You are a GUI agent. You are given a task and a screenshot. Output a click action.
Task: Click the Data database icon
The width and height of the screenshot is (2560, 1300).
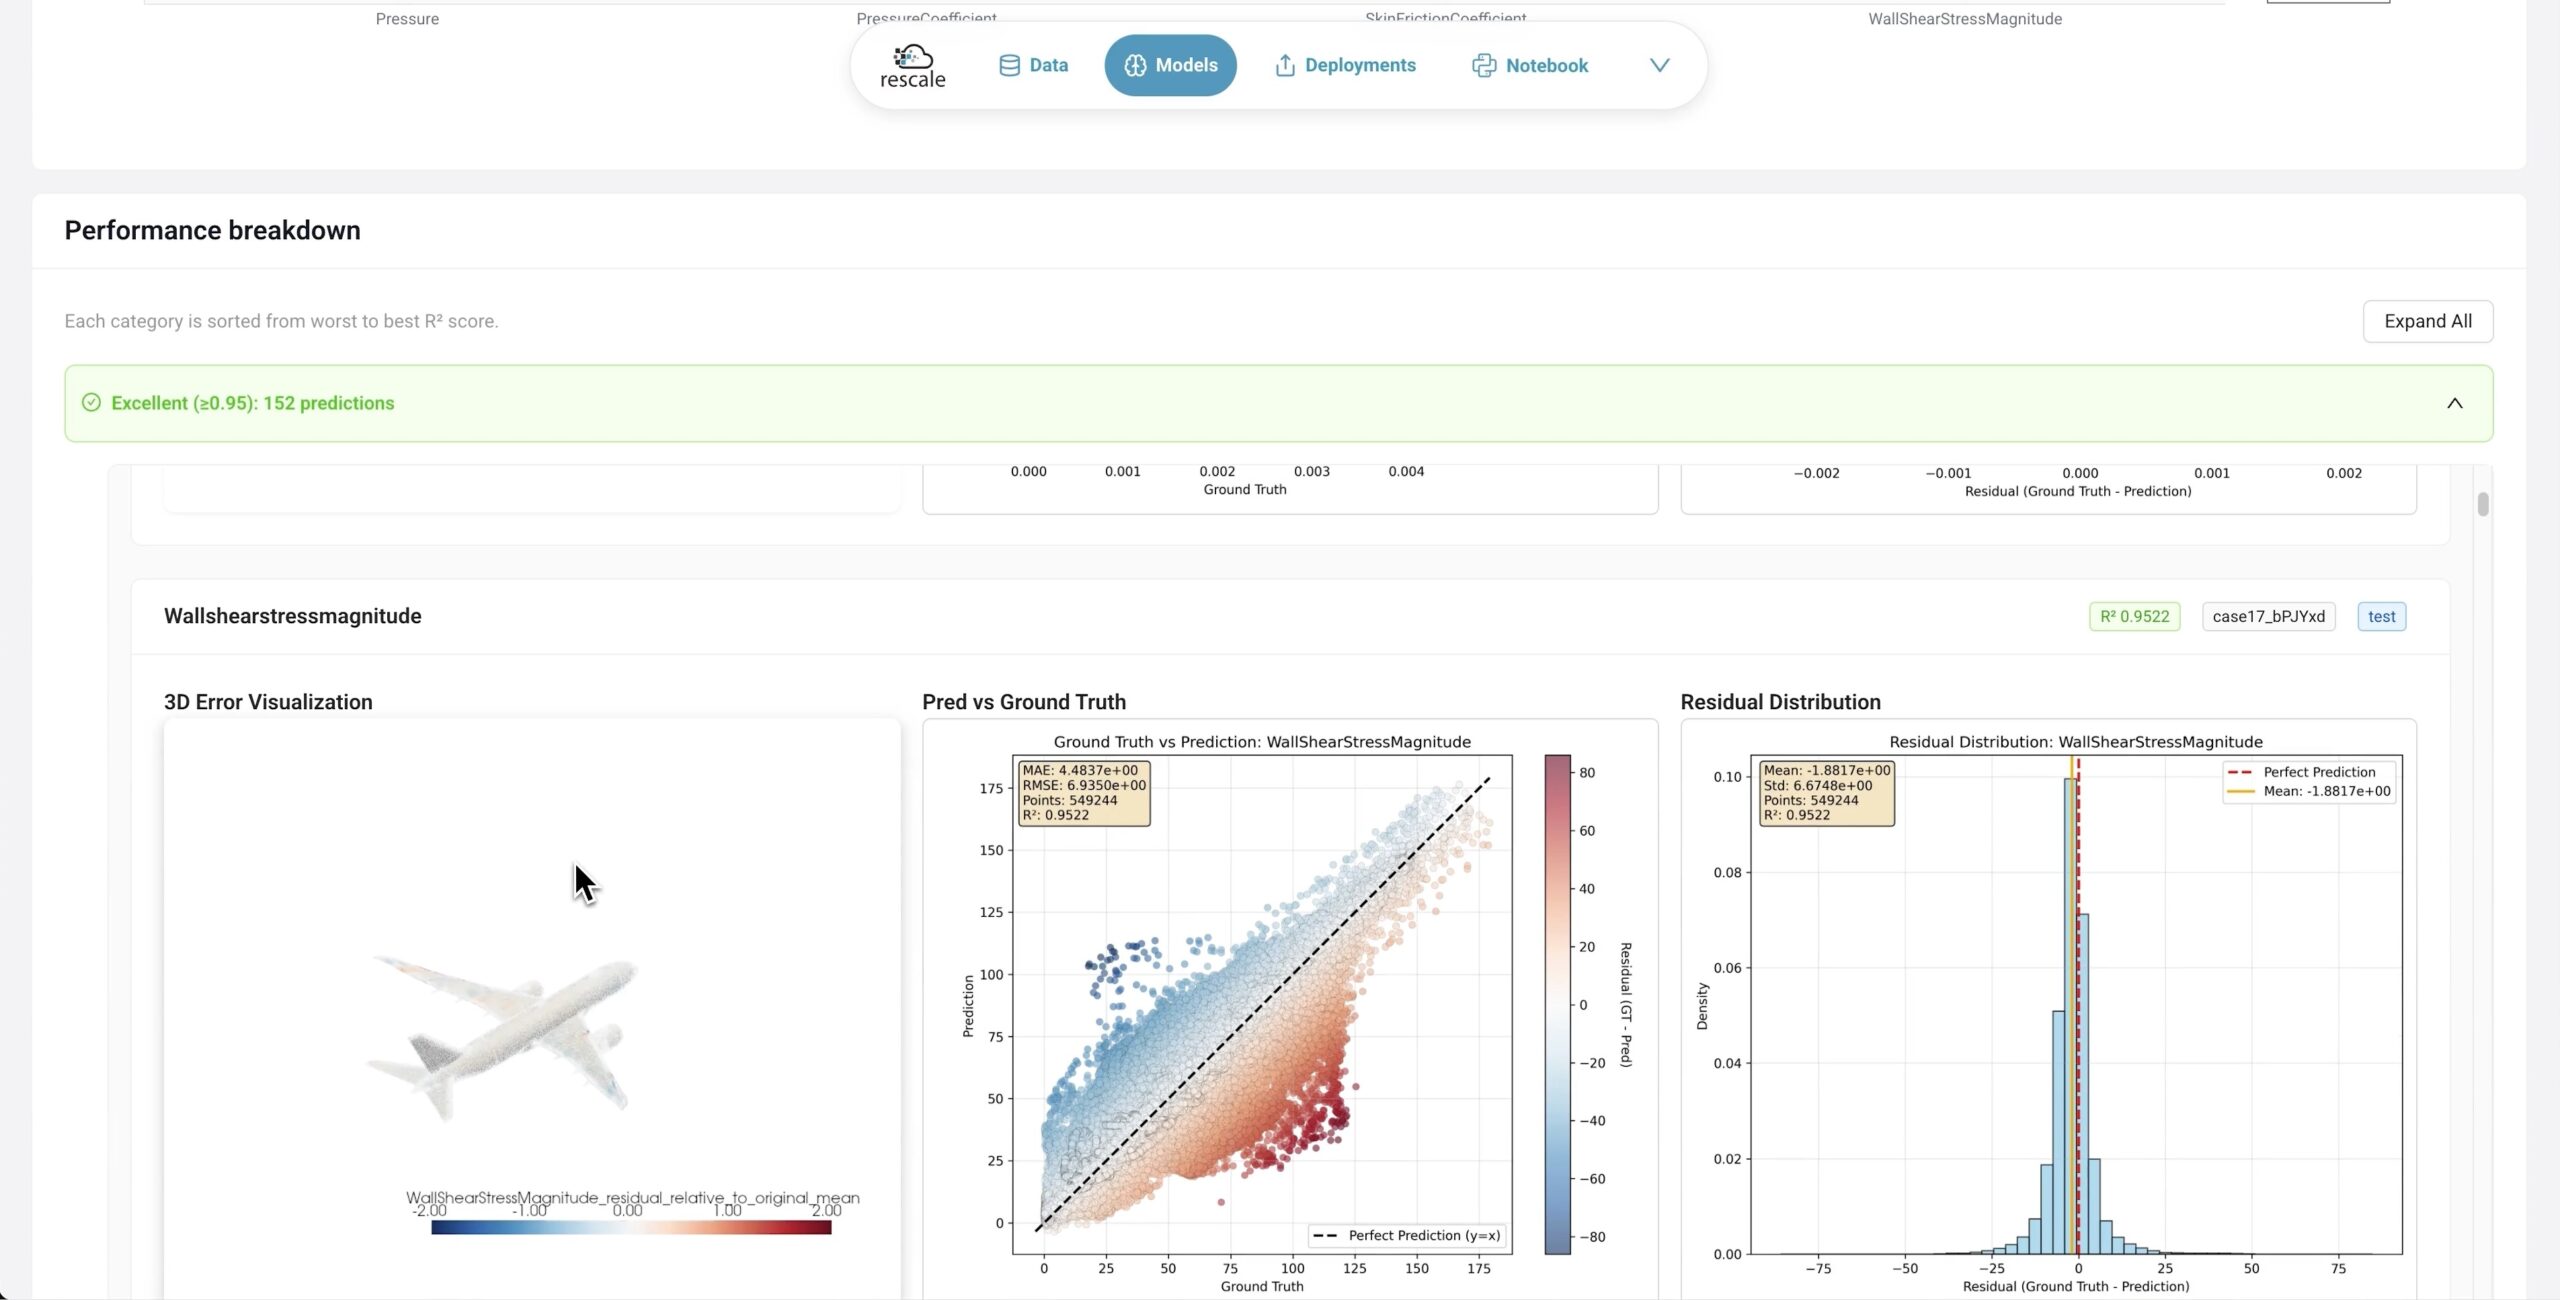tap(1009, 66)
